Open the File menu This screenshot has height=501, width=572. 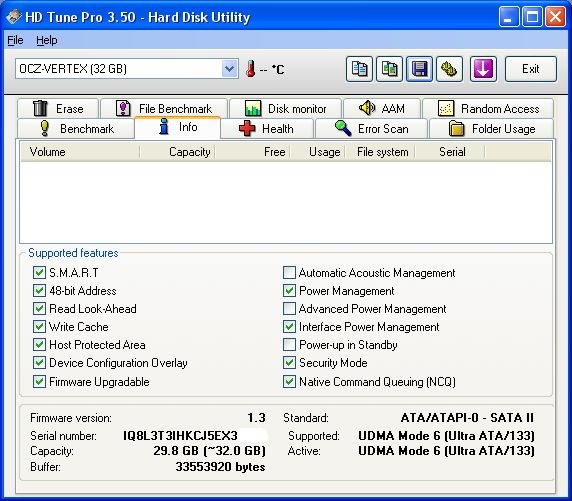pos(15,40)
